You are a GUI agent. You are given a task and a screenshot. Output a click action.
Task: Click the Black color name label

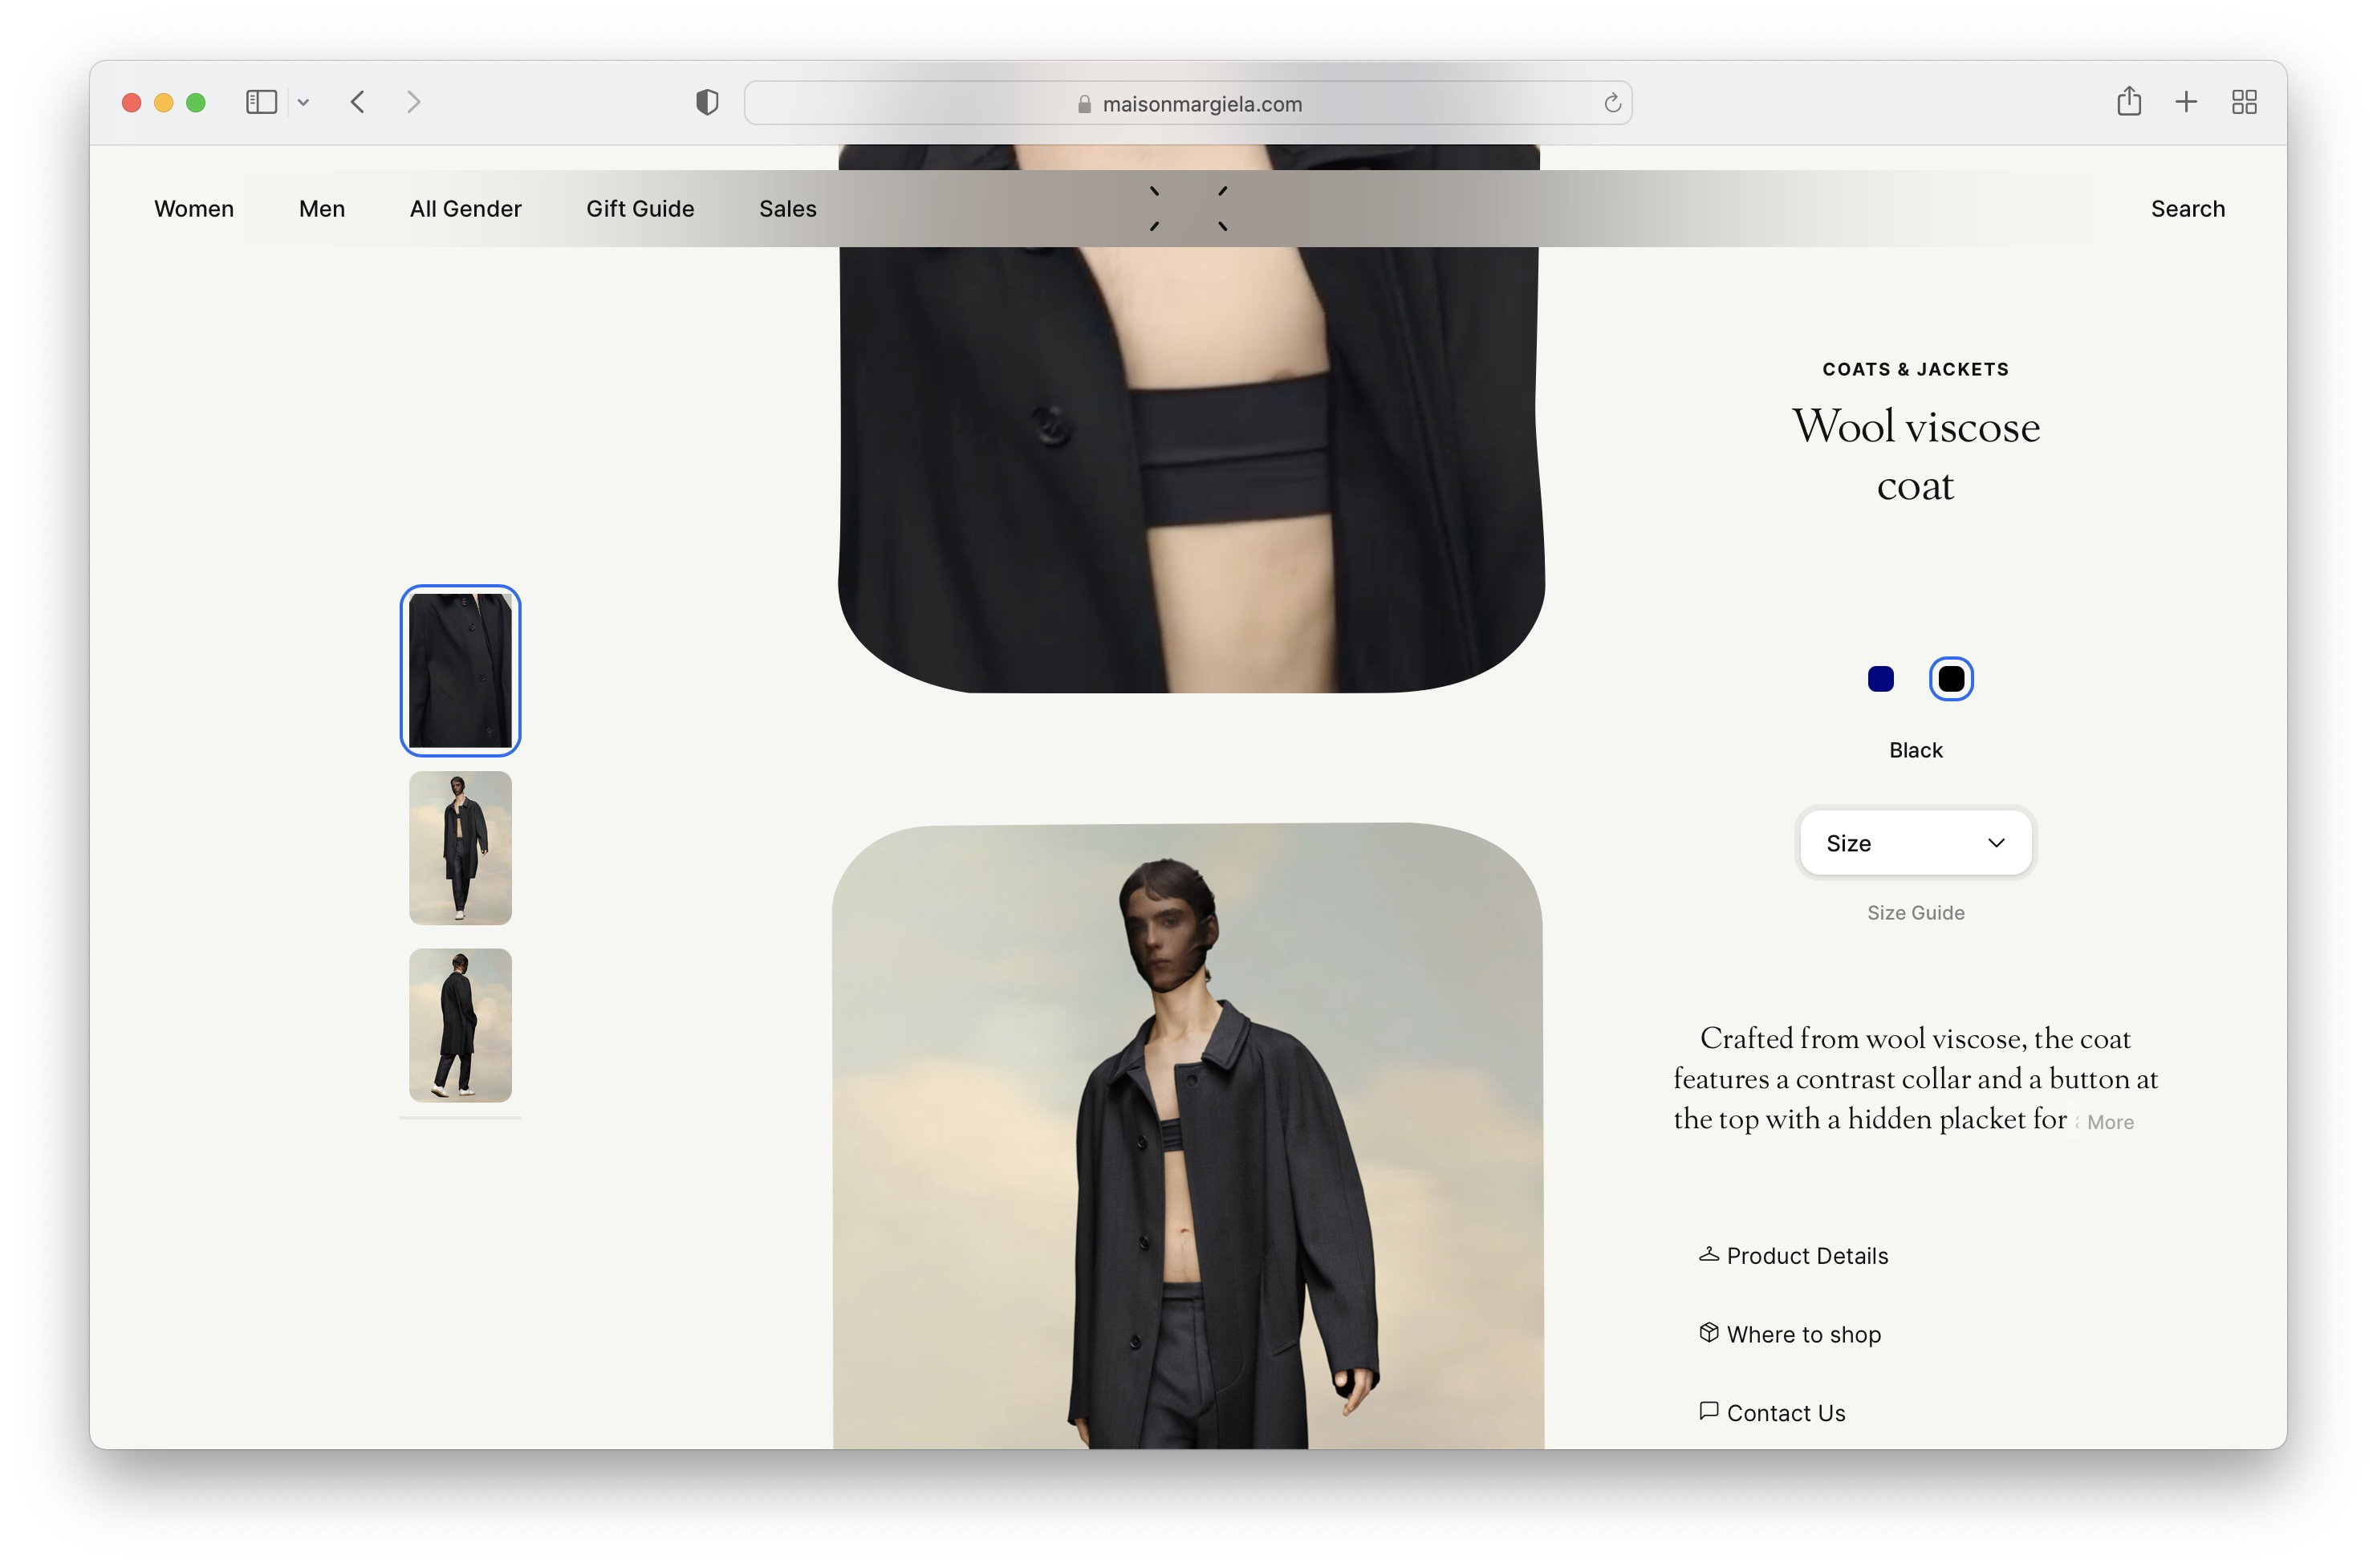click(1915, 750)
